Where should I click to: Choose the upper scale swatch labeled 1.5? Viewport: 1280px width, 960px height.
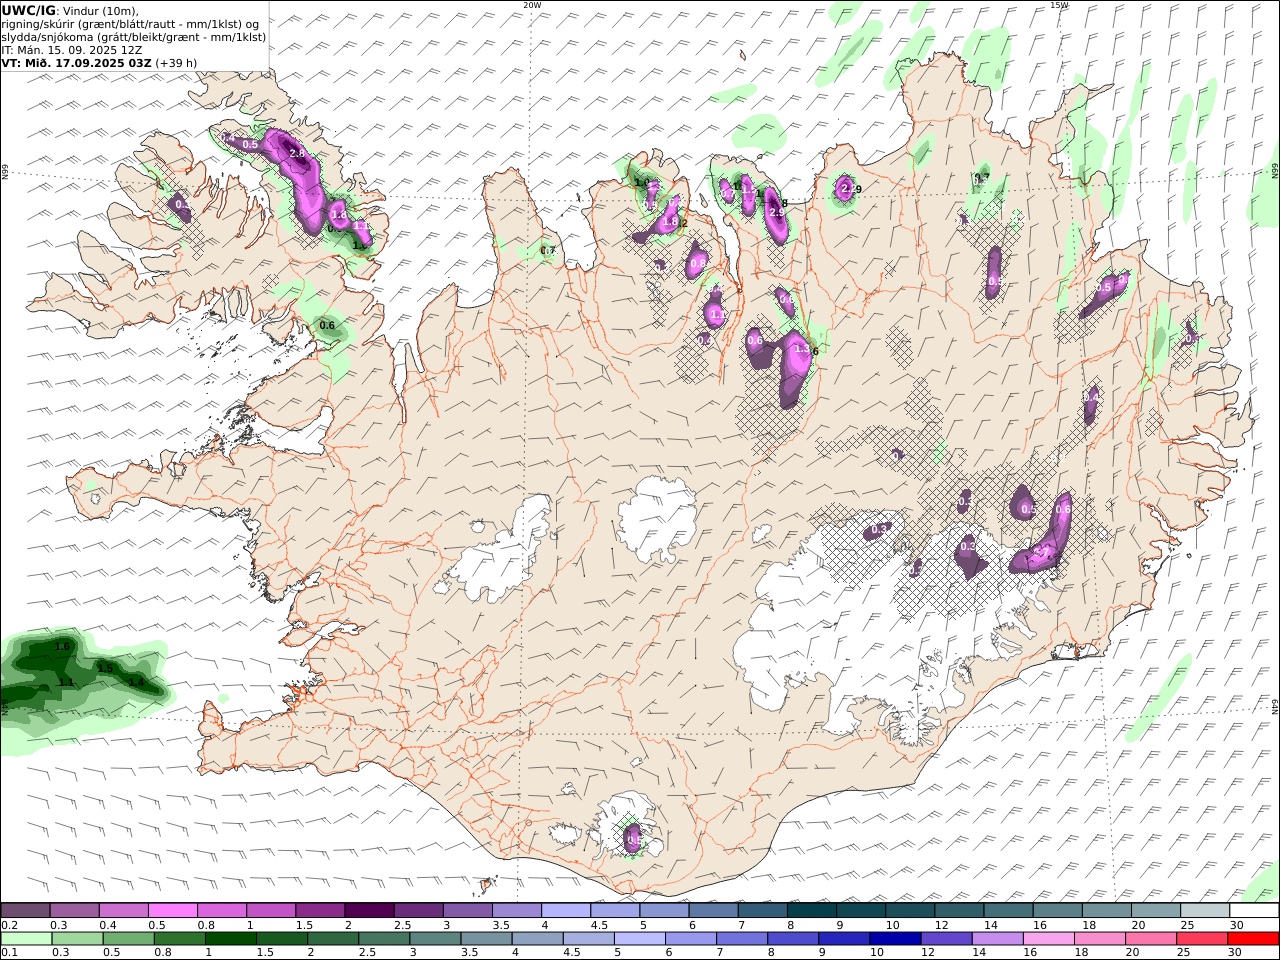[320, 911]
